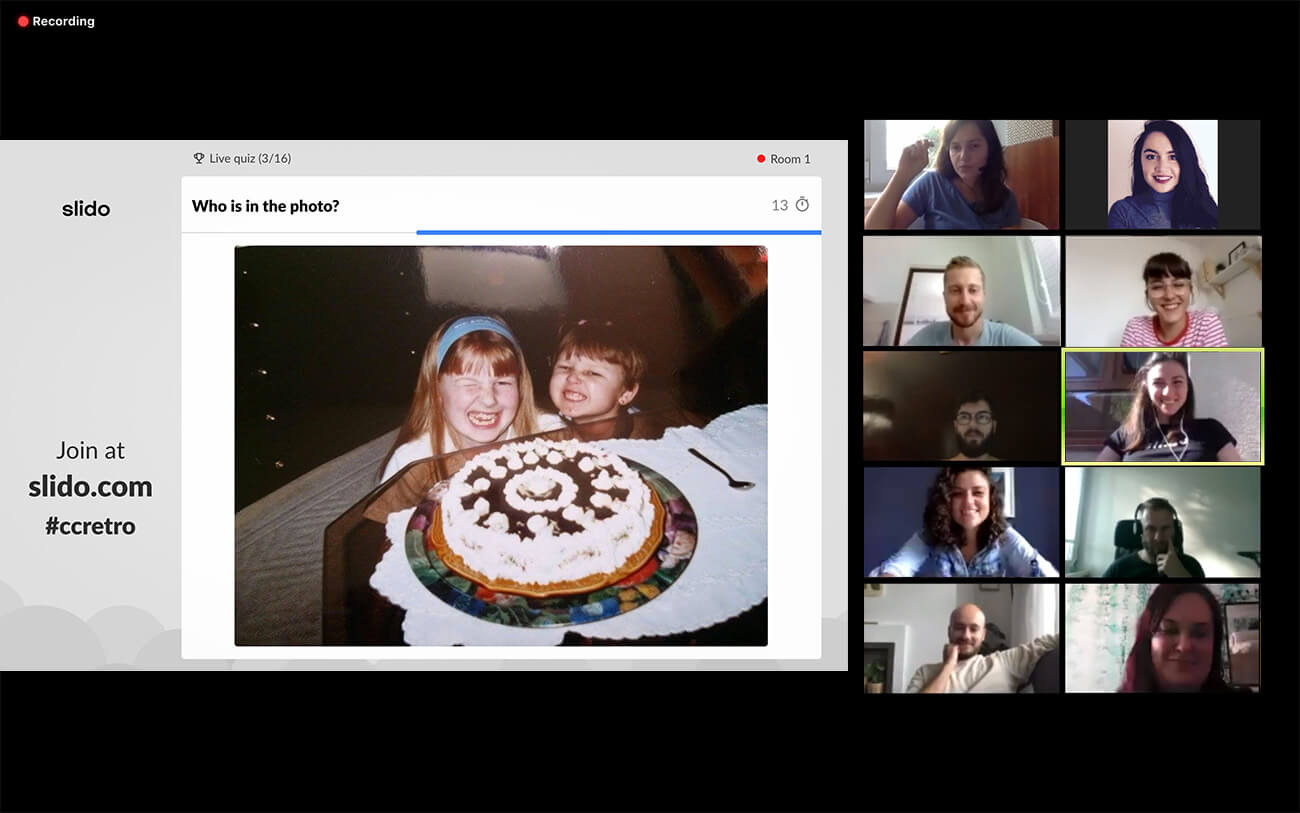
Task: Click the question title 'Who is in the photo?'
Action: 266,206
